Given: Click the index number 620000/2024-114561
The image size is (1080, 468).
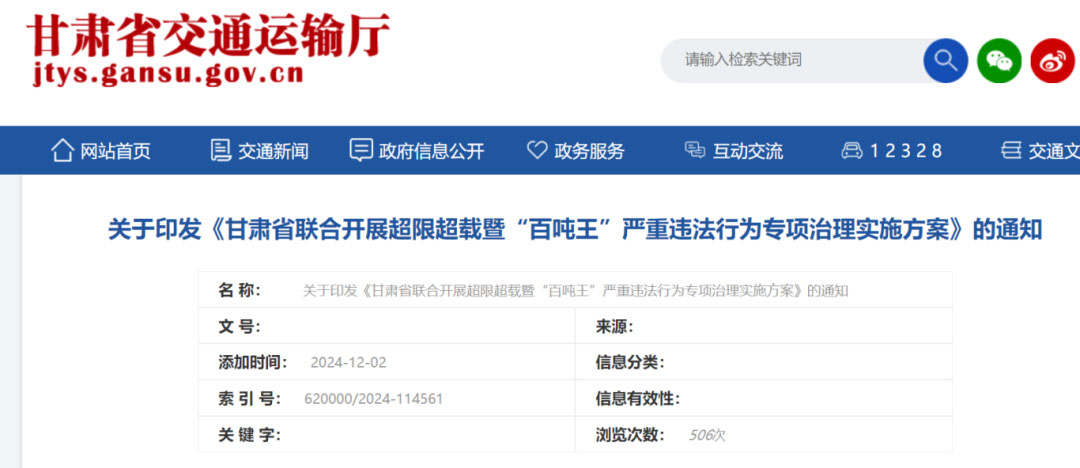Looking at the screenshot, I should 373,398.
